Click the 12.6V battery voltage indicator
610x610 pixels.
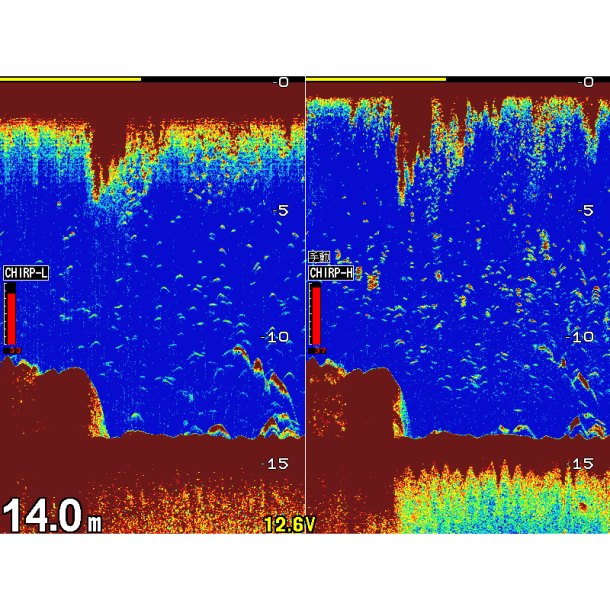[x=289, y=524]
